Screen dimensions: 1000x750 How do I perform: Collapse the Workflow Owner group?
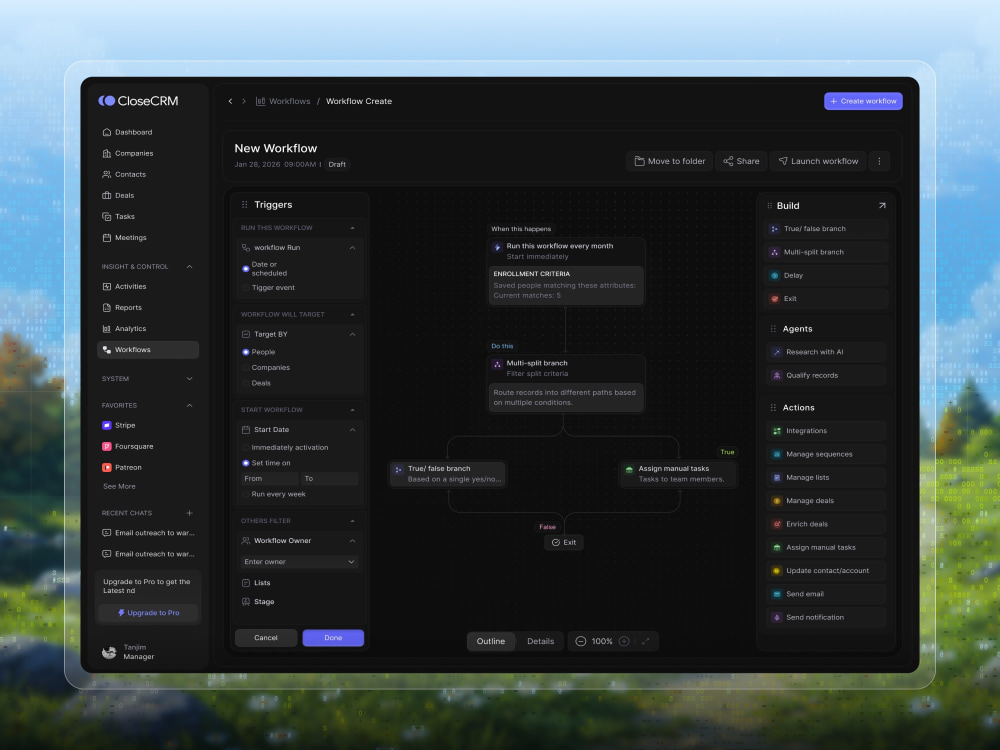click(x=352, y=541)
